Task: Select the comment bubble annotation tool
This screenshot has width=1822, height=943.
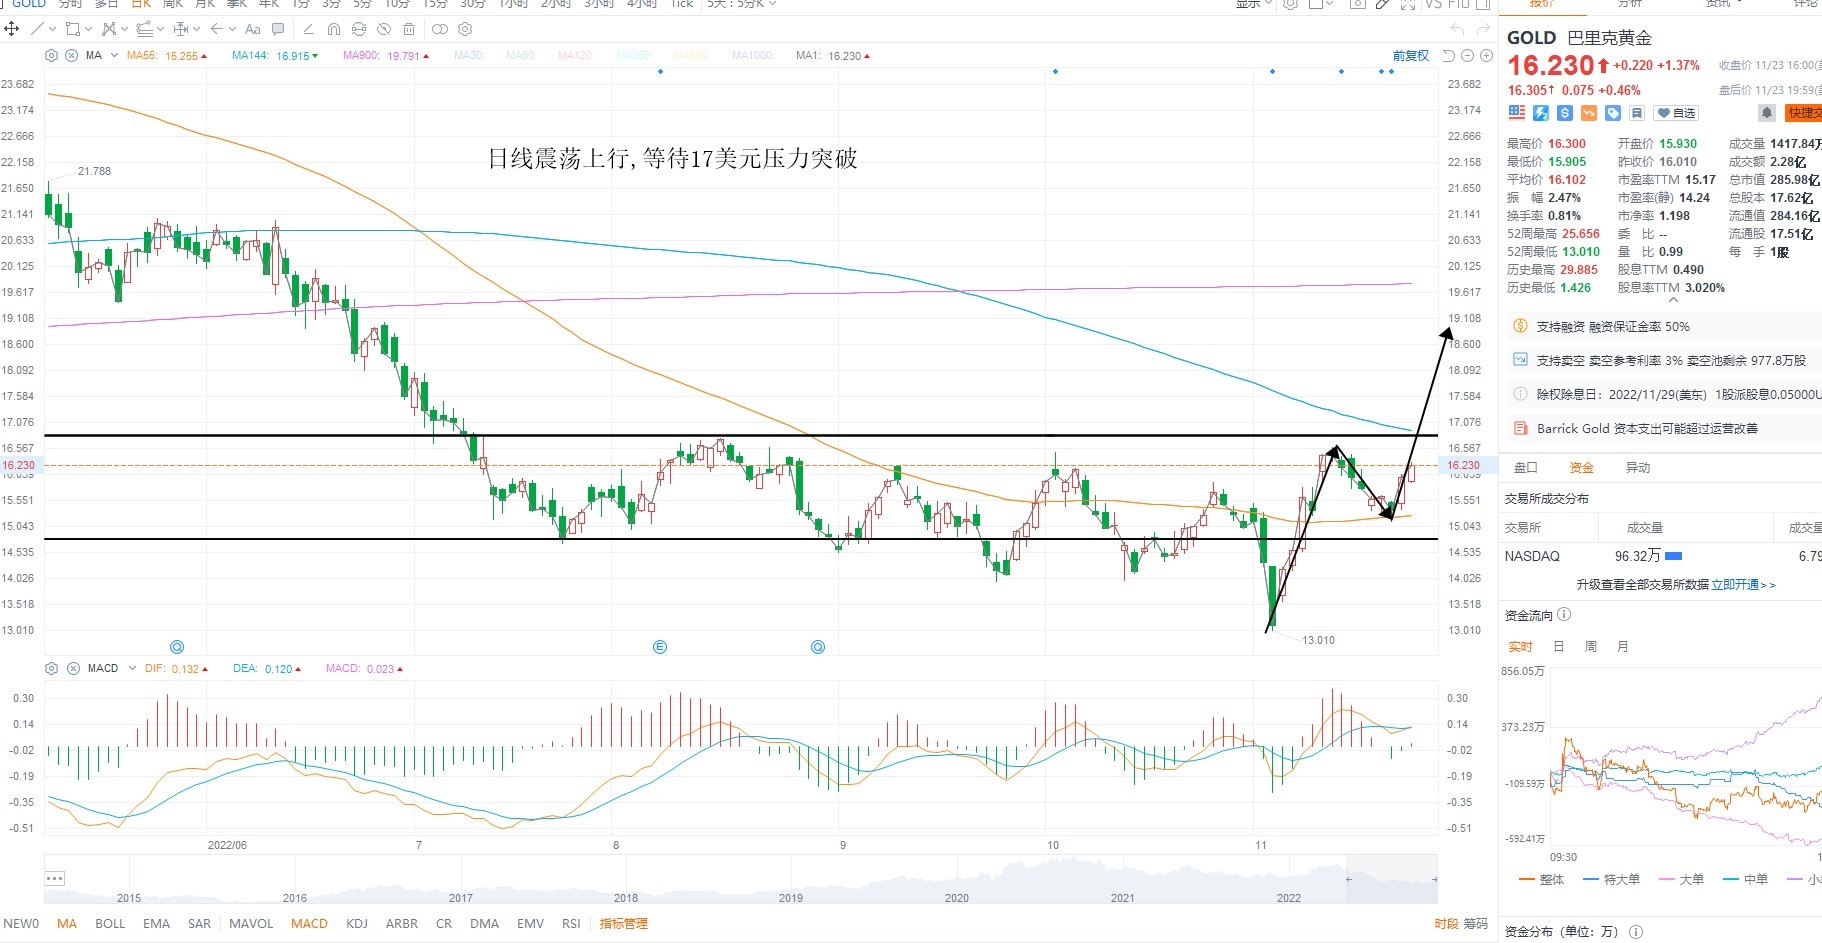Action: [278, 29]
